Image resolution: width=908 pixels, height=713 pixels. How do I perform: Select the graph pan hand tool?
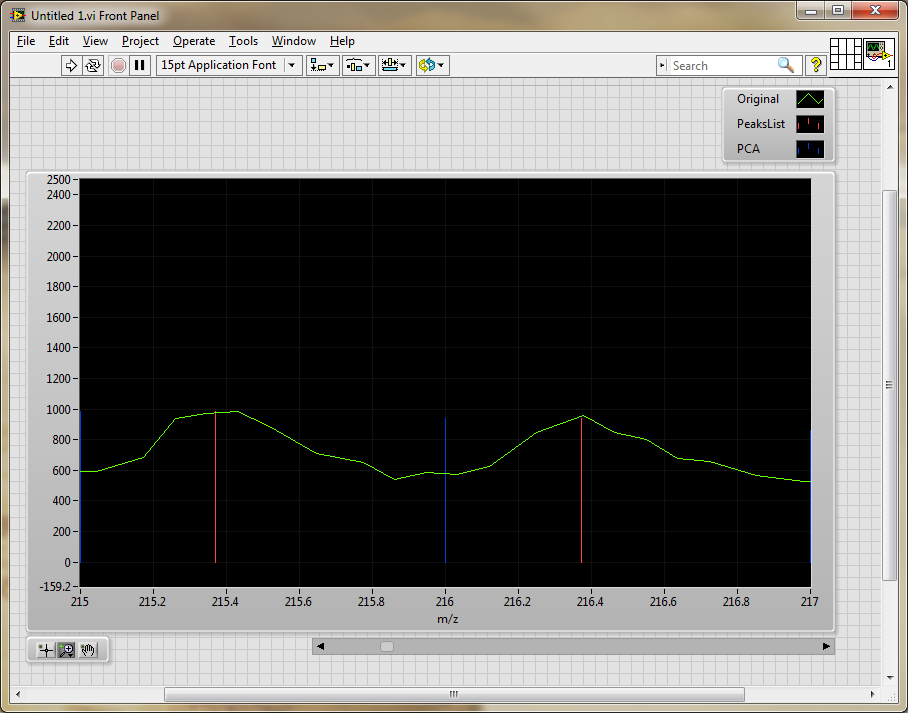tap(89, 650)
